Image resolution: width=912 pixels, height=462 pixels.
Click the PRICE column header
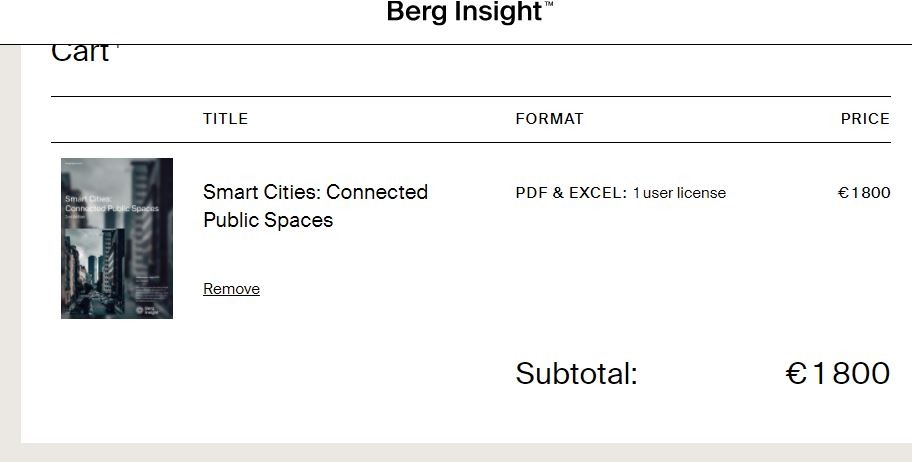pyautogui.click(x=865, y=119)
